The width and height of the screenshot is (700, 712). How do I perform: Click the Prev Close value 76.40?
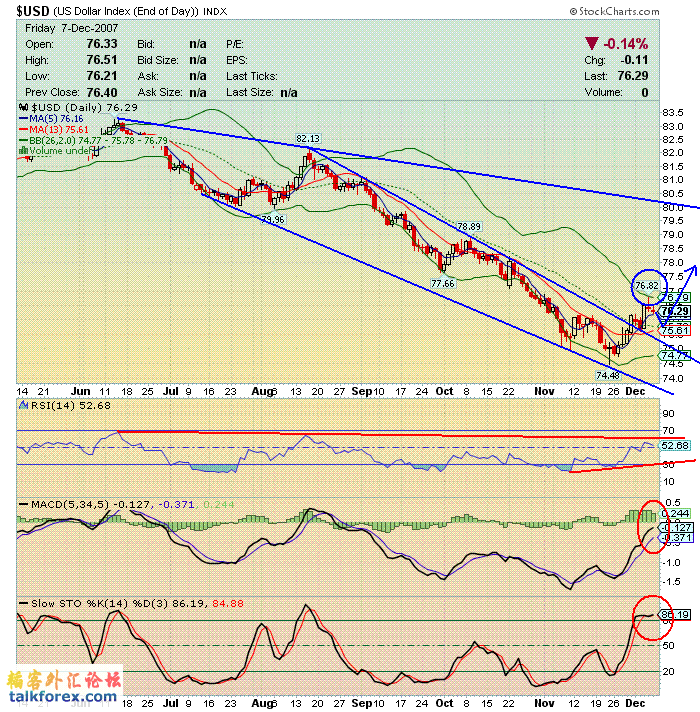[102, 92]
